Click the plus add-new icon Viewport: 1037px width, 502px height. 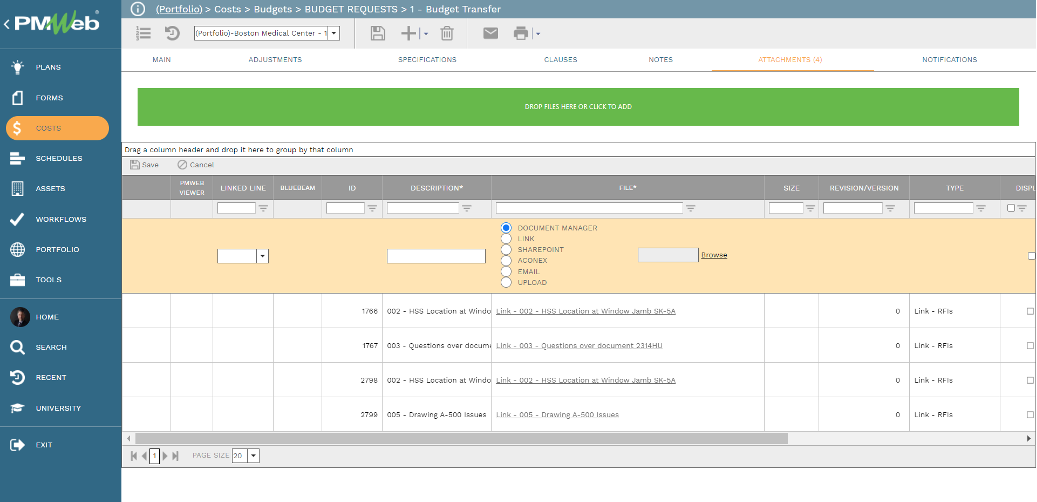tap(409, 33)
